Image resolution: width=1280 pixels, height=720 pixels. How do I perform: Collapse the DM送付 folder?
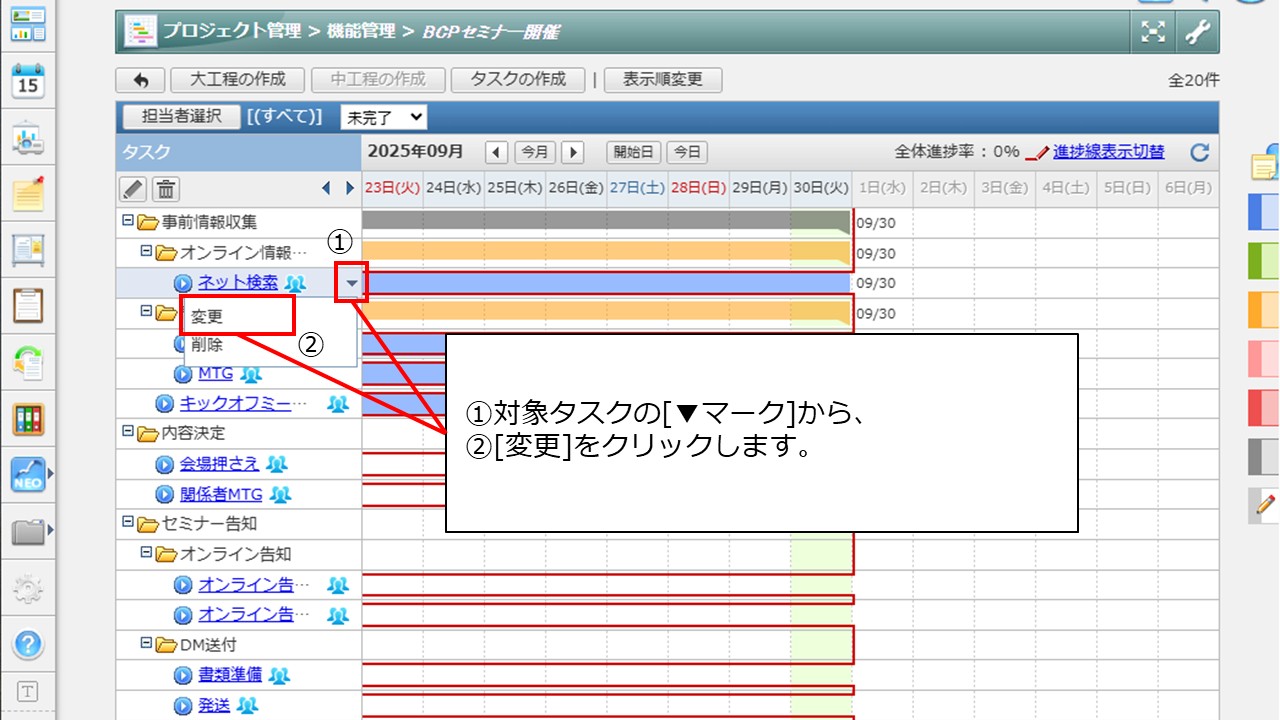click(146, 644)
